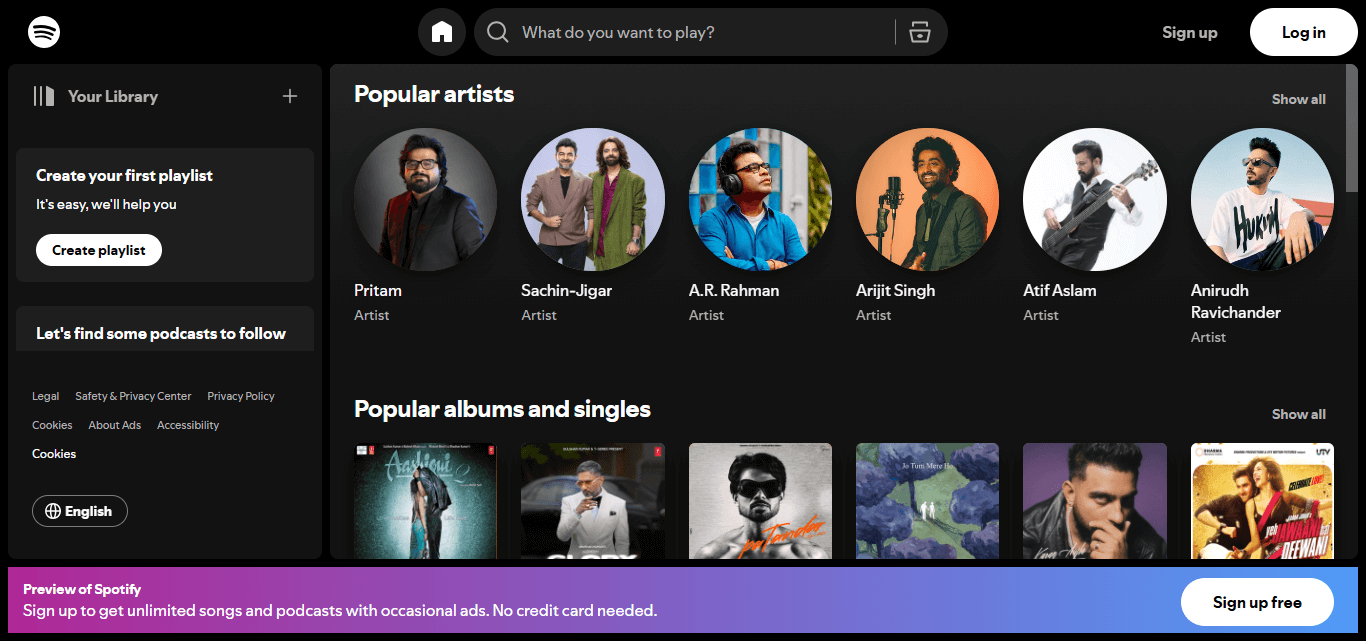Click the Sign up free button
Image resolution: width=1366 pixels, height=641 pixels.
(x=1257, y=602)
